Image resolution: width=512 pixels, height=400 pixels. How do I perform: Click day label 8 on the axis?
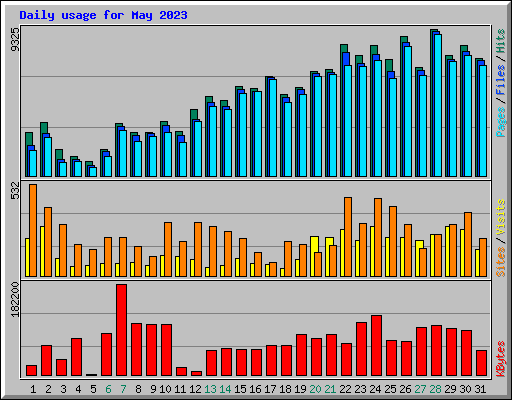(138, 389)
